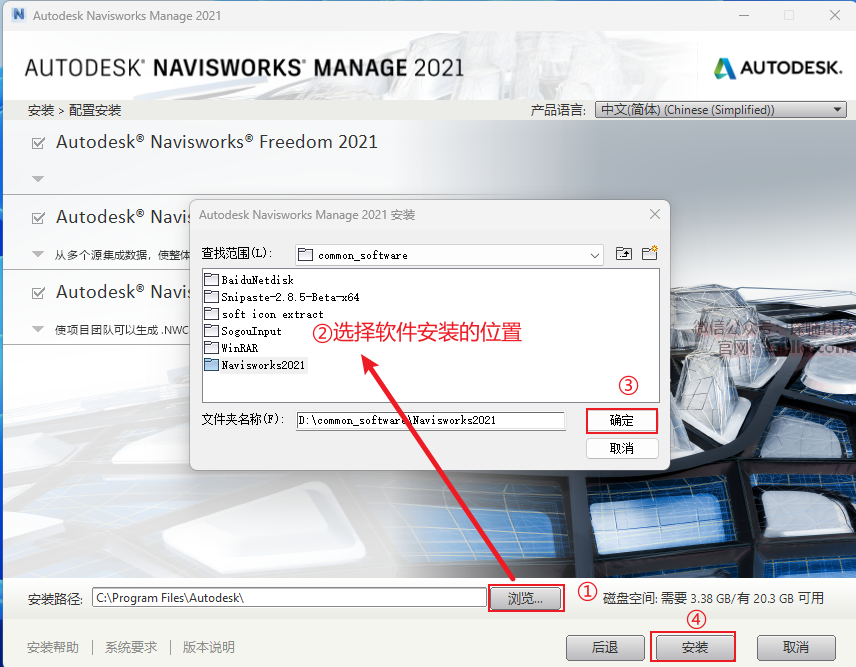Click the 磁盘空间 disk space text
Screen dimensions: 856x667
coord(713,598)
